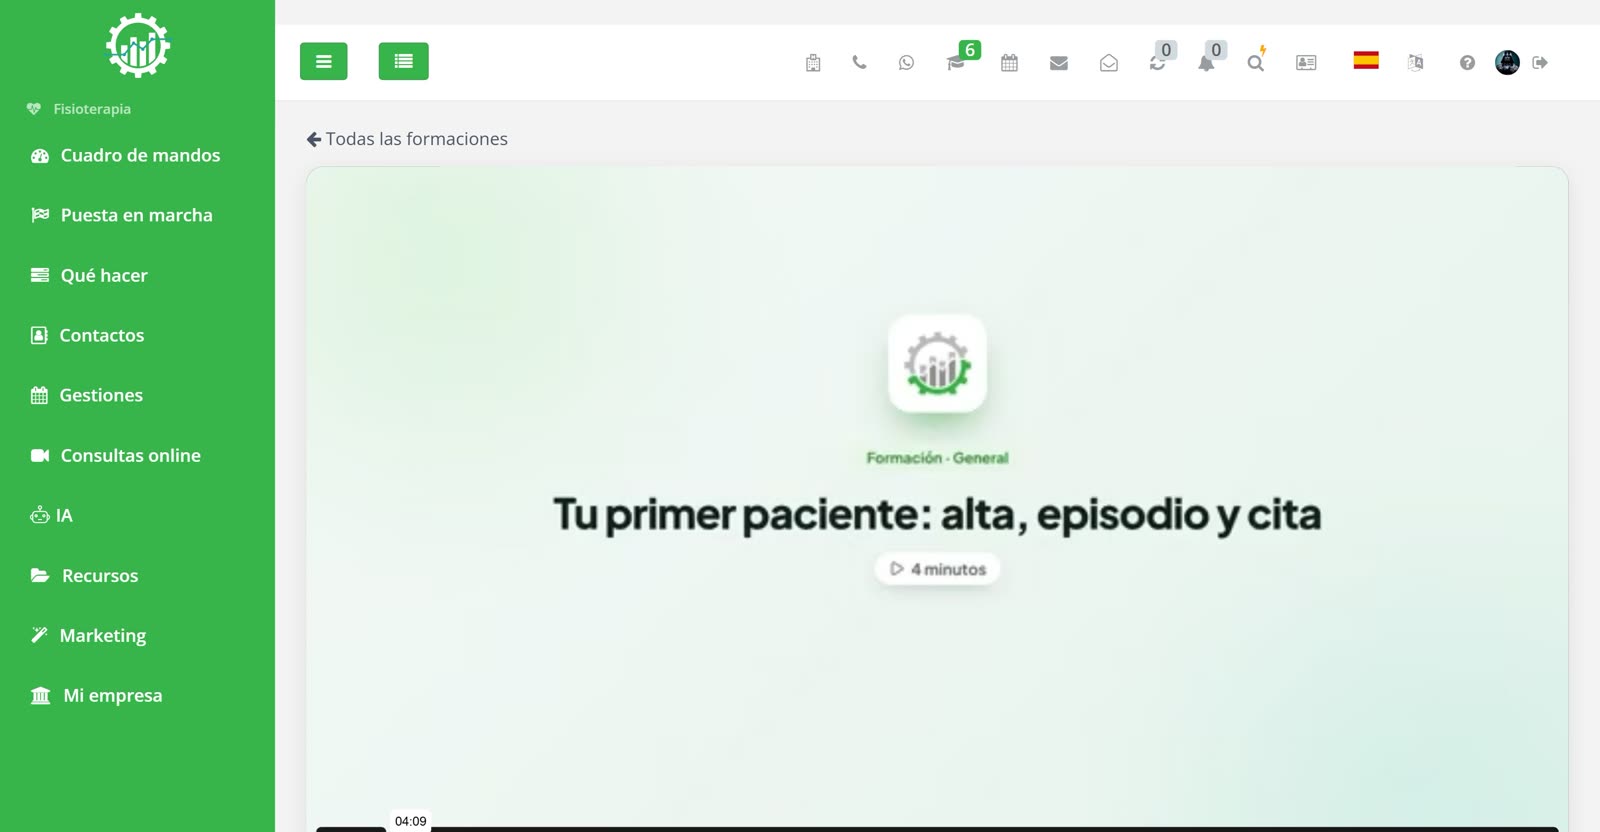Click the Fisioterapia label
This screenshot has width=1600, height=832.
point(92,109)
